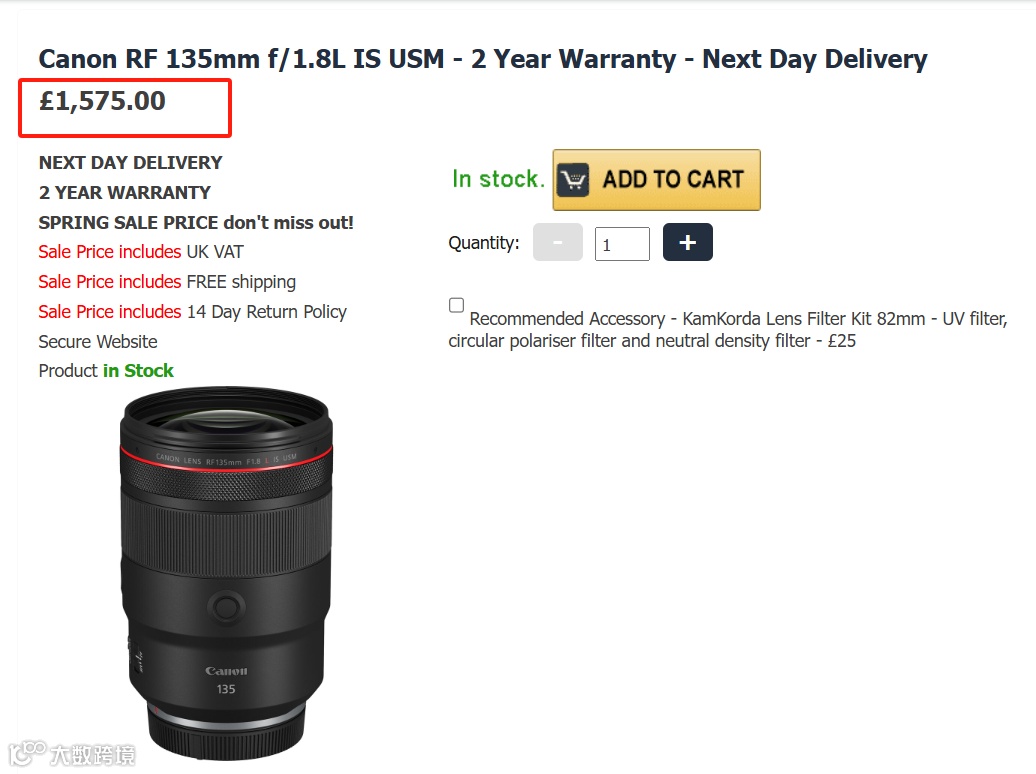Viewport: 1036px width, 774px height.
Task: Click the 14 Day Return Policy line
Action: [x=192, y=312]
